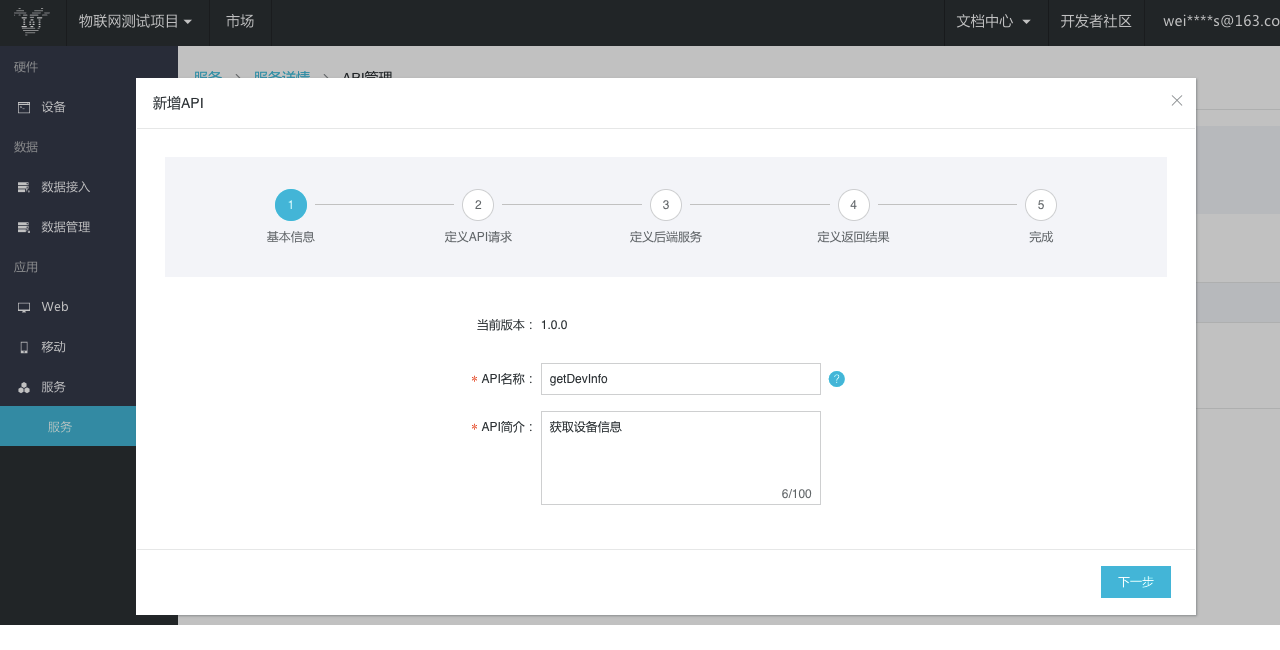Open the wei****s@163 account menu
Screen dimensions: 1280x650
click(1221, 22)
